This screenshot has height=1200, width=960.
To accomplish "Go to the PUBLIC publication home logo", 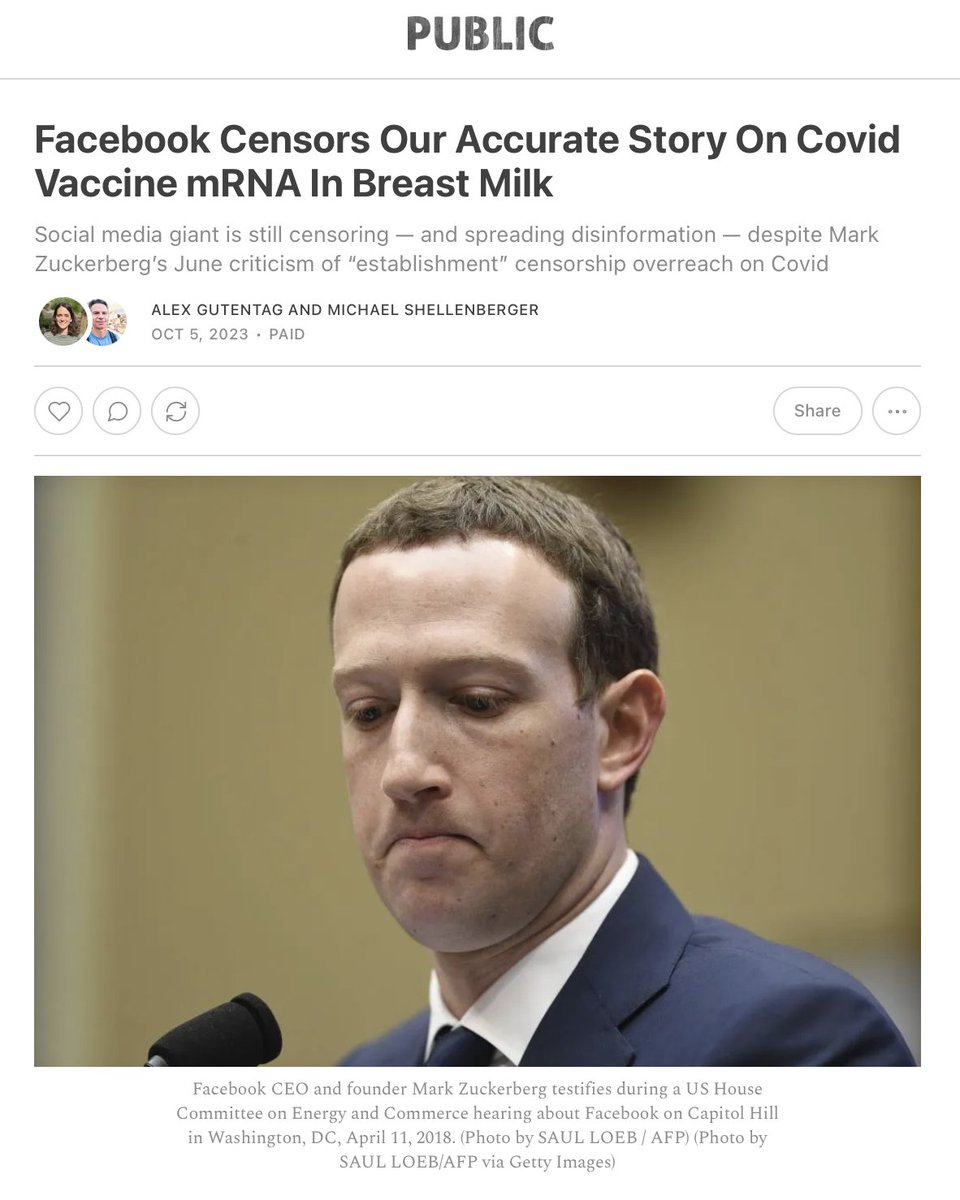I will click(x=480, y=35).
